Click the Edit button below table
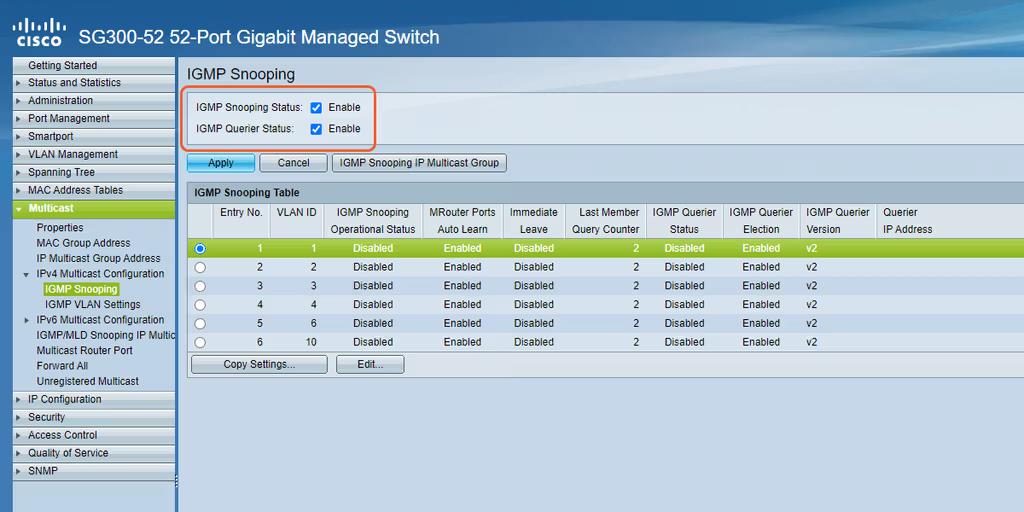Viewport: 1024px width, 512px height. click(370, 364)
